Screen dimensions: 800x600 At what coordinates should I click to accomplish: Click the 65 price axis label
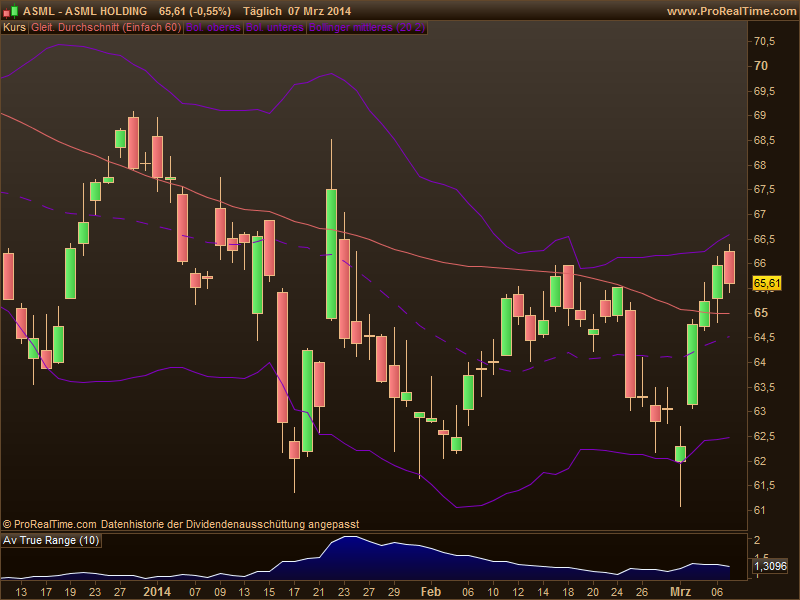(761, 313)
